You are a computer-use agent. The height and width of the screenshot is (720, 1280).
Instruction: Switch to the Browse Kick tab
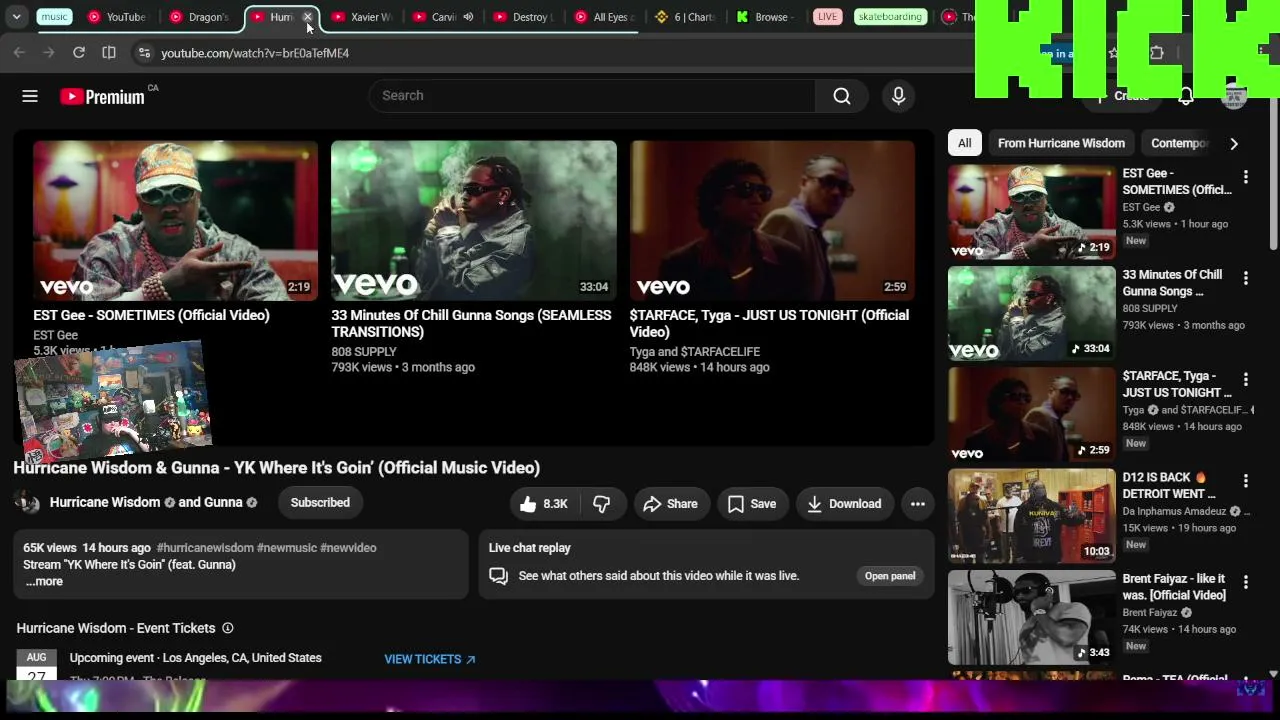766,17
